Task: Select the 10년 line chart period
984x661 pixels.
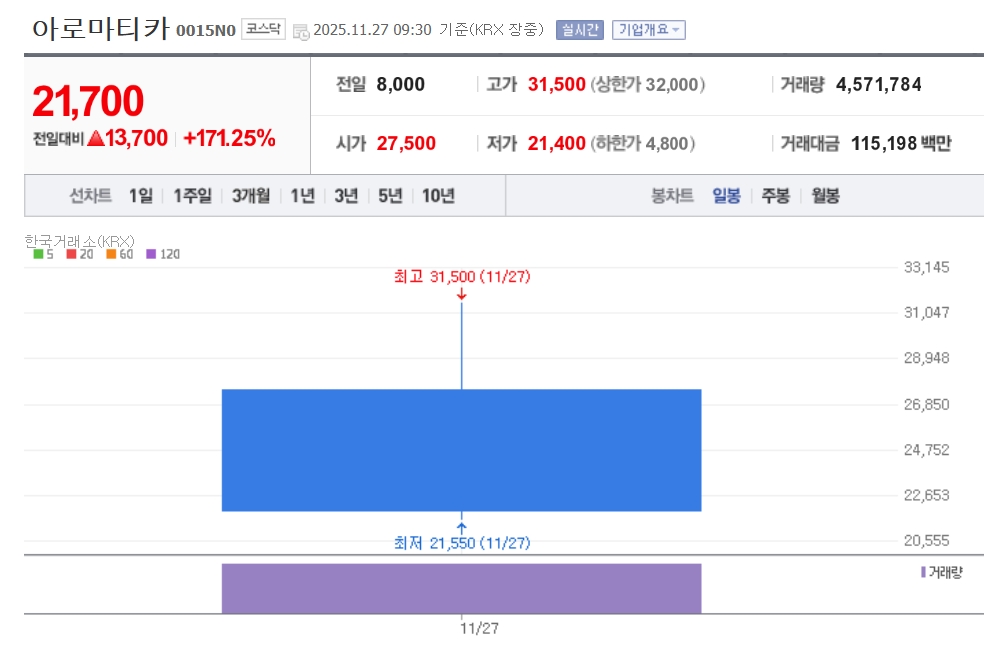Action: pos(438,196)
